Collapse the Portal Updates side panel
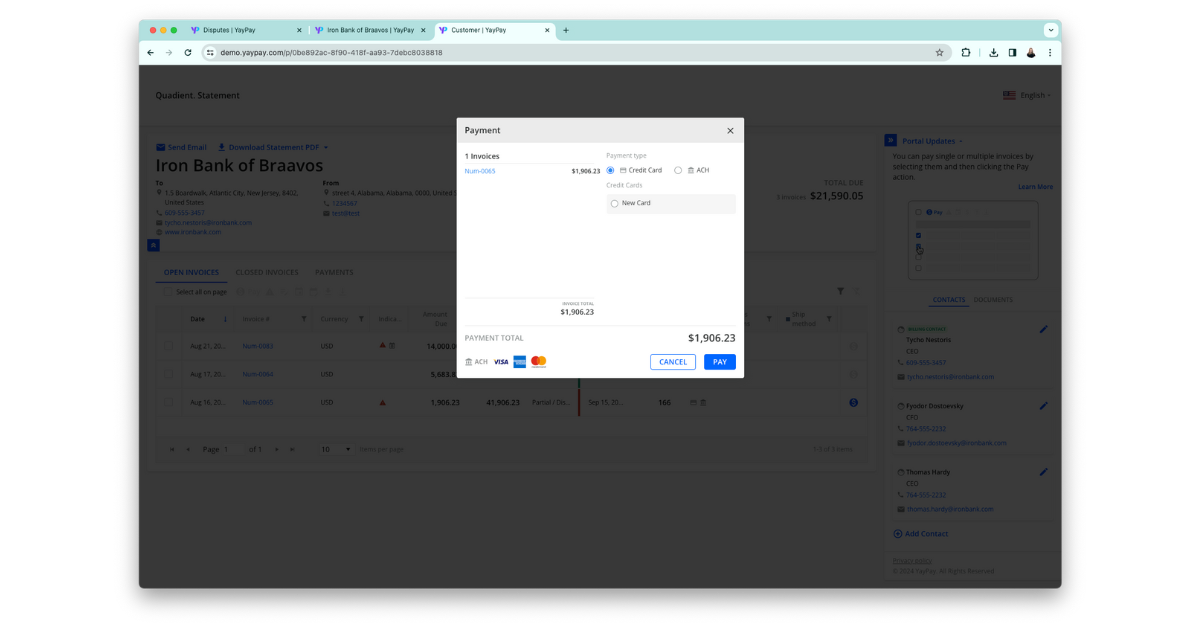The image size is (1200, 627). point(890,141)
